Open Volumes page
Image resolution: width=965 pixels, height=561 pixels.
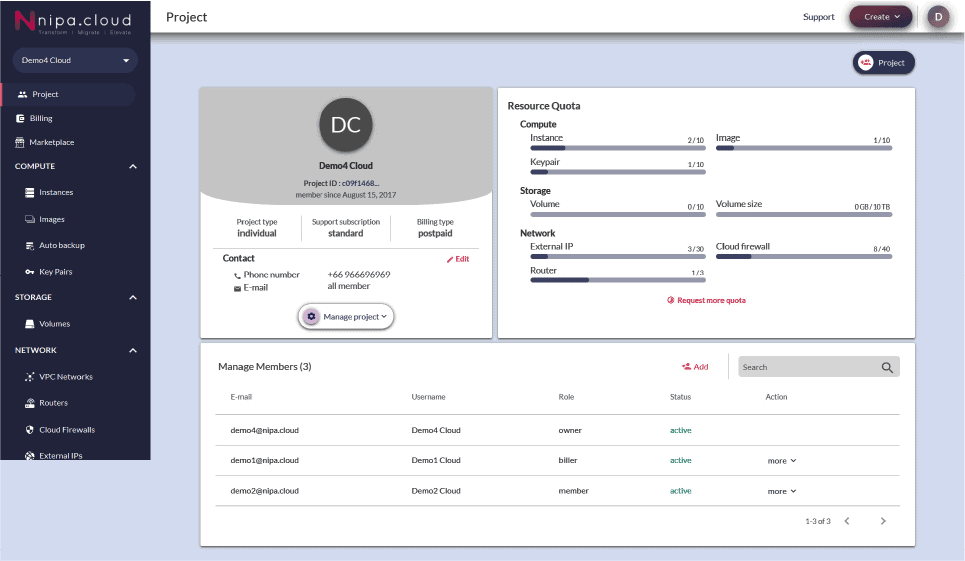coord(55,324)
